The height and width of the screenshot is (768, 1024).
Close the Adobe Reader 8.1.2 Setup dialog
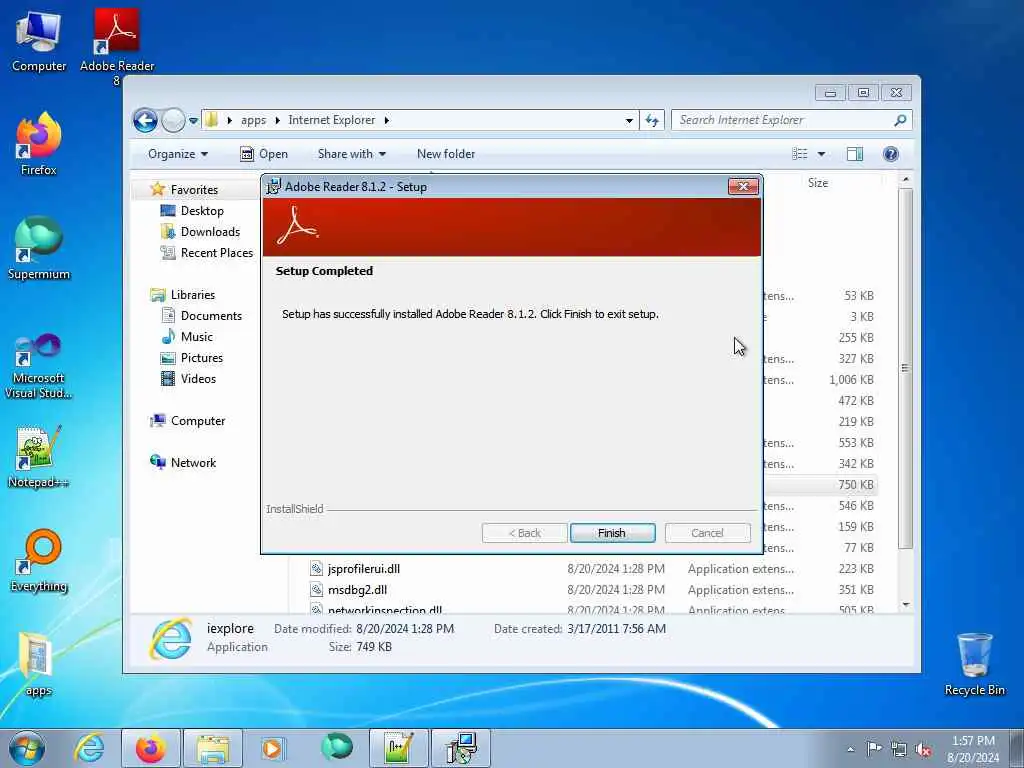coord(743,187)
